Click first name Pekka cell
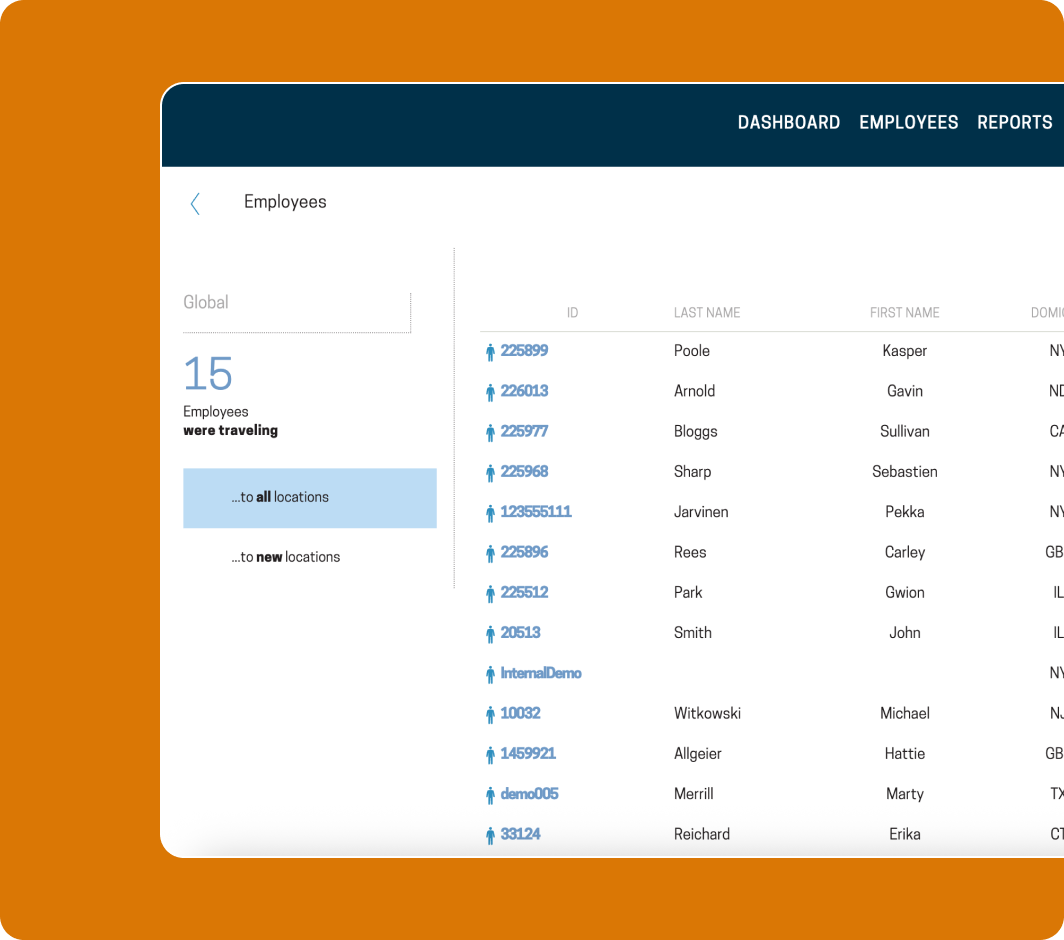 tap(905, 512)
